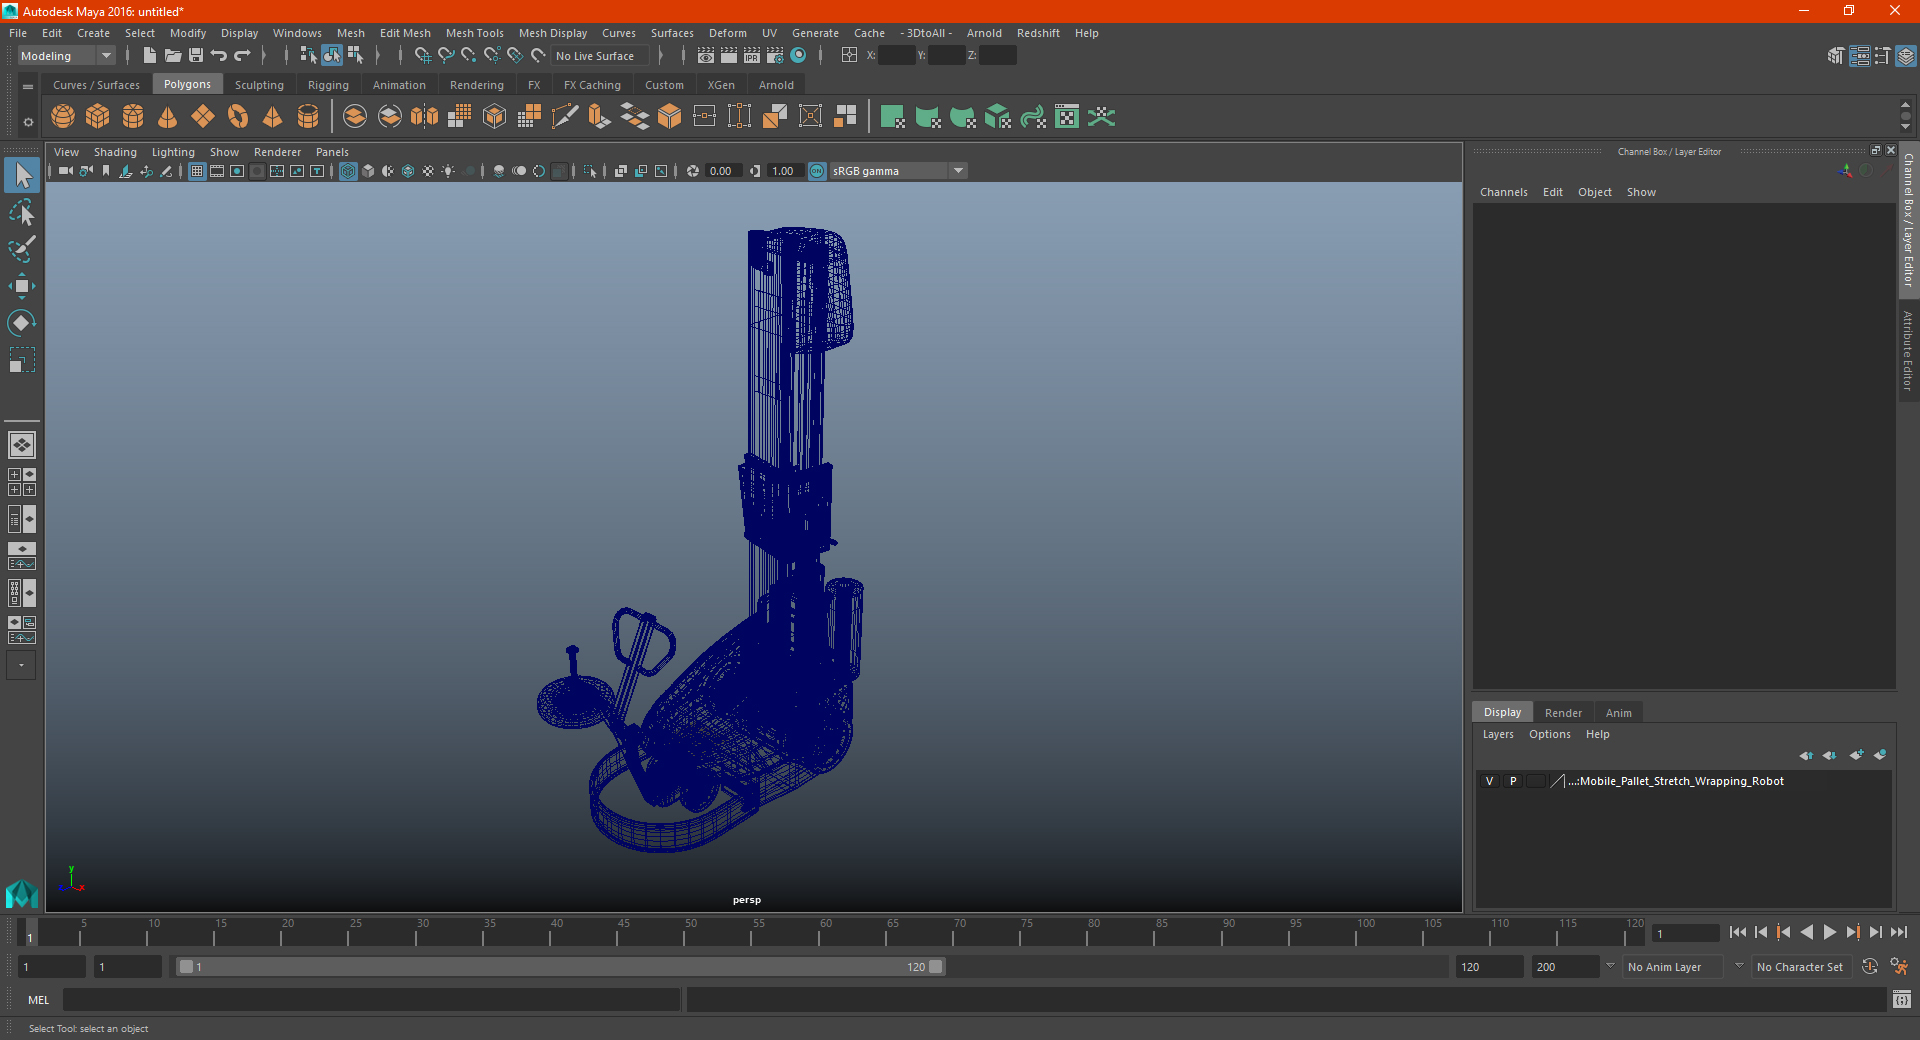Create a polygon cube from the shelf
The height and width of the screenshot is (1040, 1920).
pos(98,117)
